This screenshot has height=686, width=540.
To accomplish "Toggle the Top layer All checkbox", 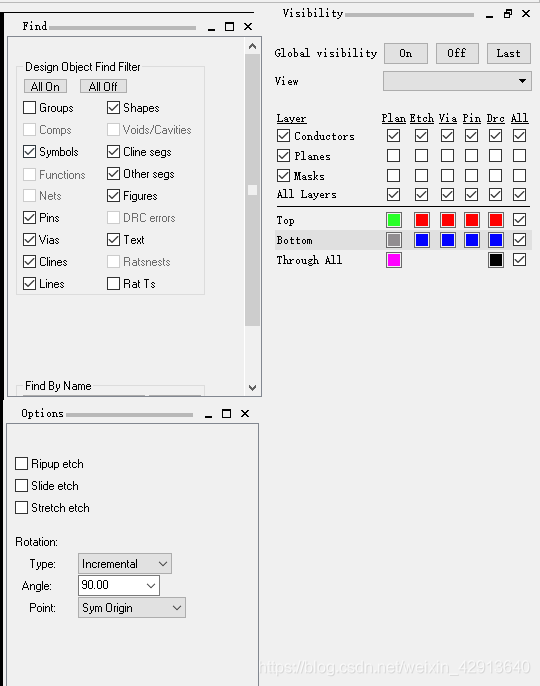I will (x=519, y=220).
